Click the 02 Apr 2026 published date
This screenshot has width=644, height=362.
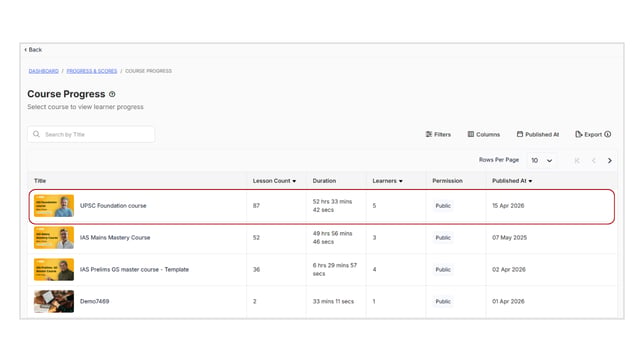pyautogui.click(x=509, y=270)
